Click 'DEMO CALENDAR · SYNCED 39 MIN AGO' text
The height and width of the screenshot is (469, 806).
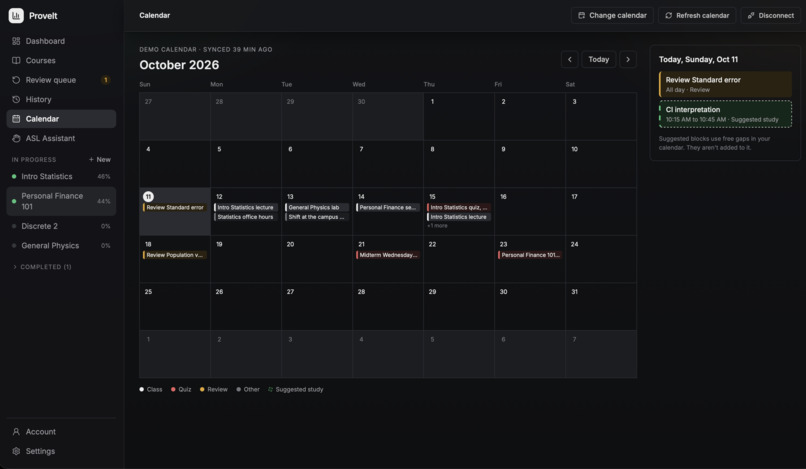click(206, 49)
